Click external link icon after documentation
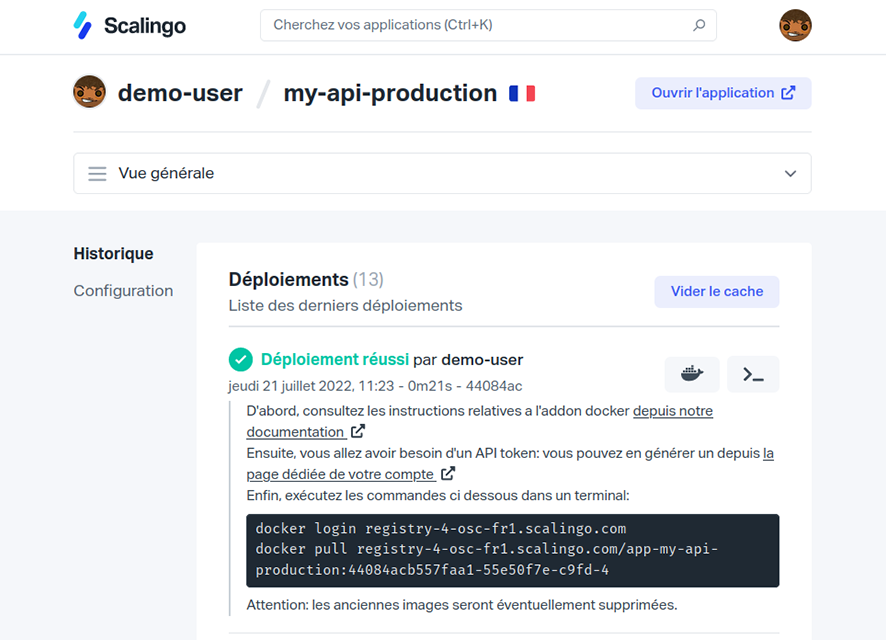 coord(357,432)
